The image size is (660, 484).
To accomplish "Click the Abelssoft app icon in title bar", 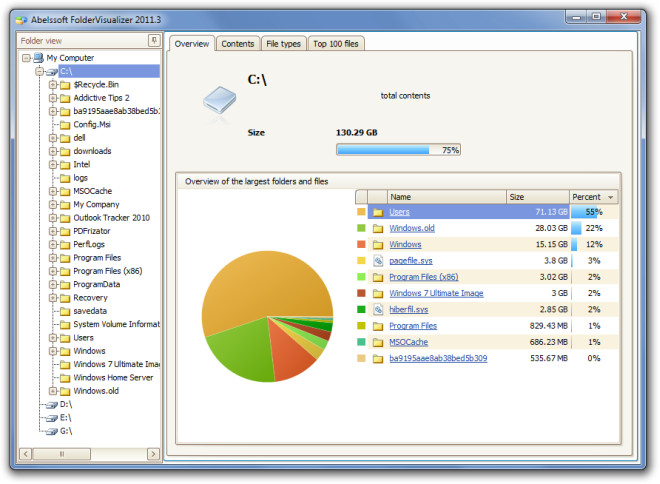I will click(x=21, y=20).
